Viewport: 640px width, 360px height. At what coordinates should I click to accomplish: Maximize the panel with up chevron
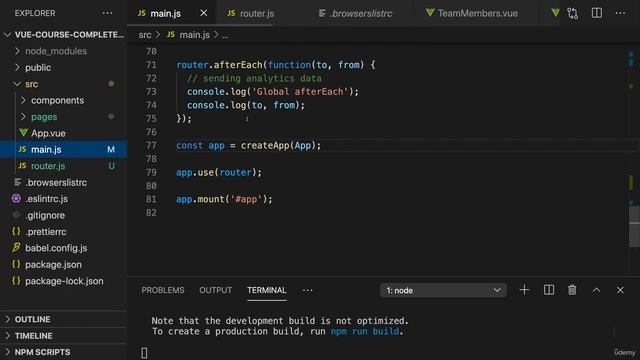pos(596,290)
